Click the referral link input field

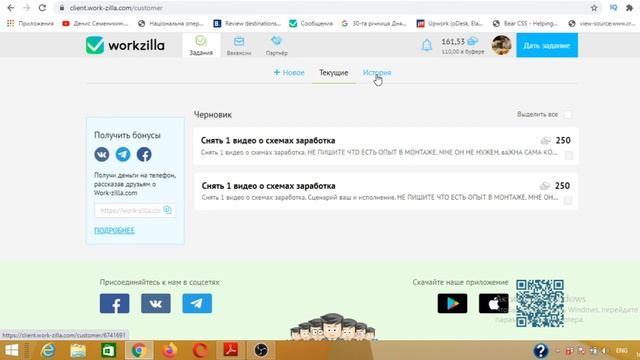click(135, 210)
